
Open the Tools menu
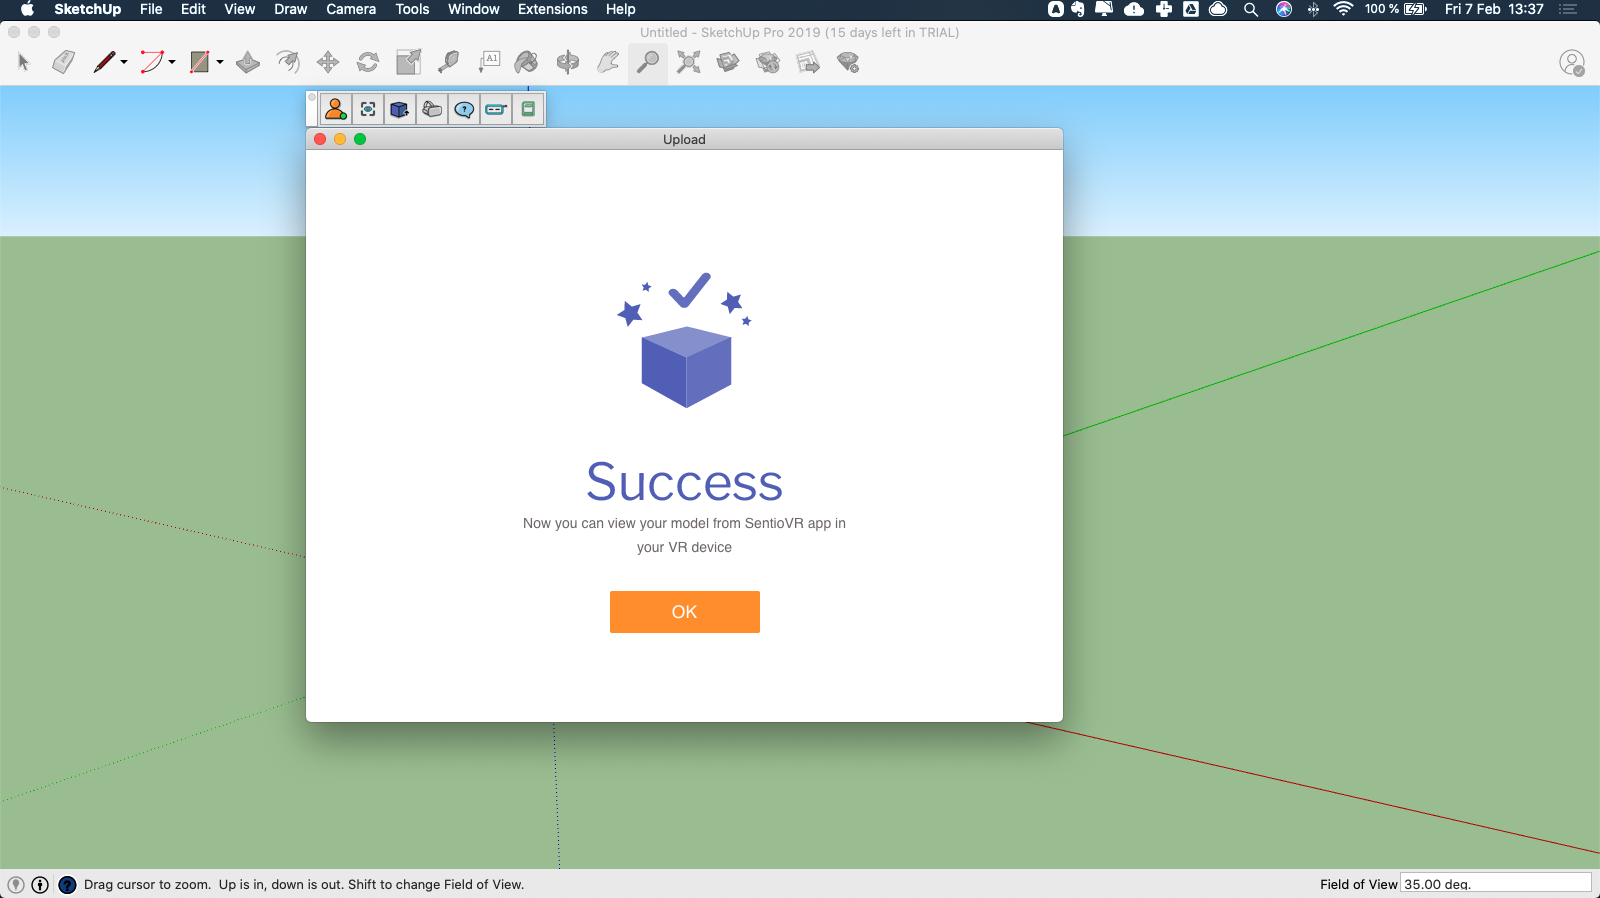(x=412, y=9)
